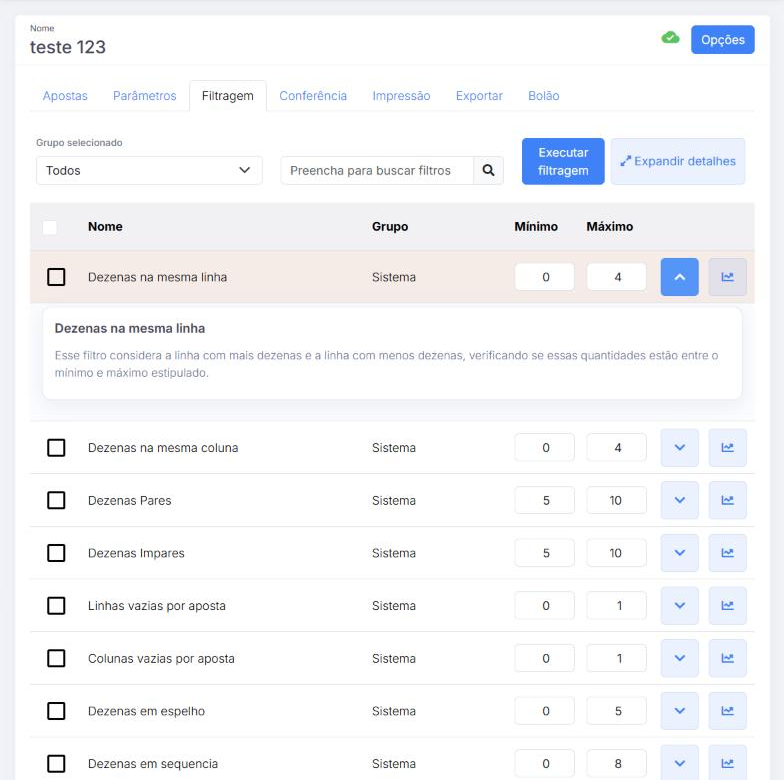Expand details of Dezenas Impares

[x=680, y=553]
